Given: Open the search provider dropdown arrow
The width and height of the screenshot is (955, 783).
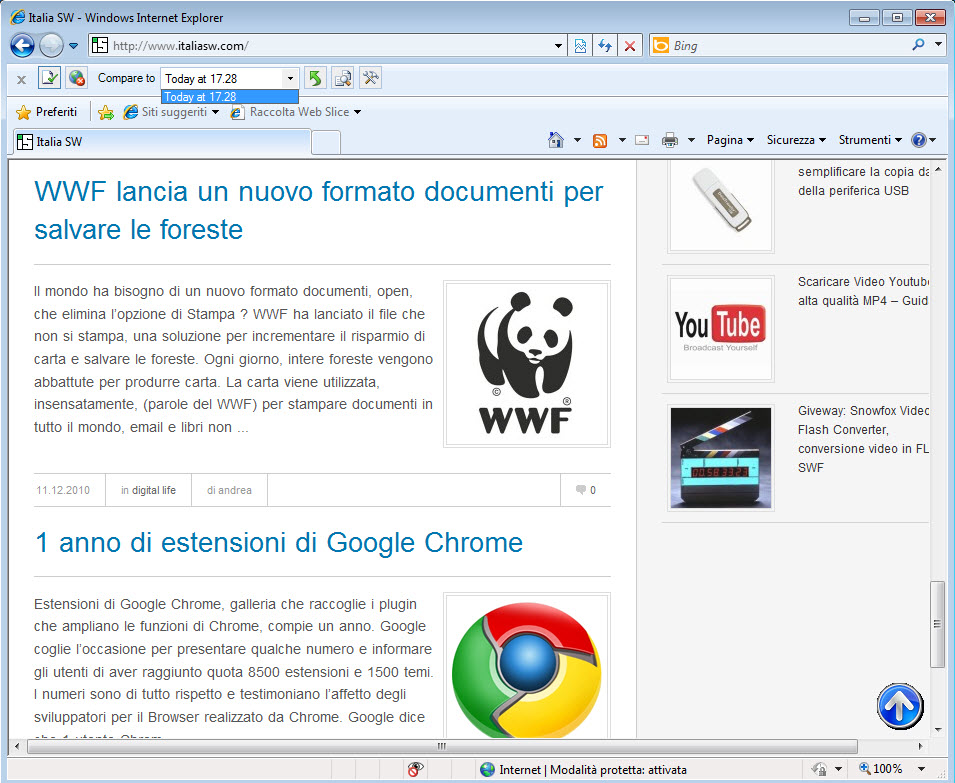Looking at the screenshot, I should pyautogui.click(x=938, y=44).
